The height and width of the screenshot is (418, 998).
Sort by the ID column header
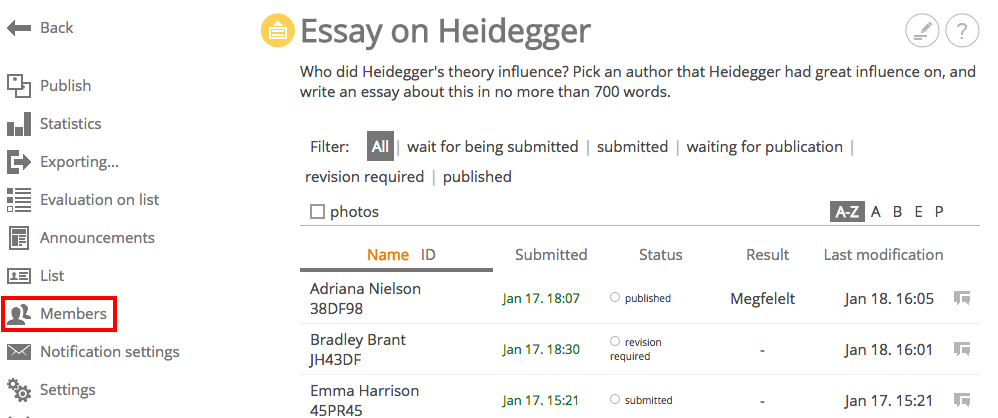click(x=428, y=255)
